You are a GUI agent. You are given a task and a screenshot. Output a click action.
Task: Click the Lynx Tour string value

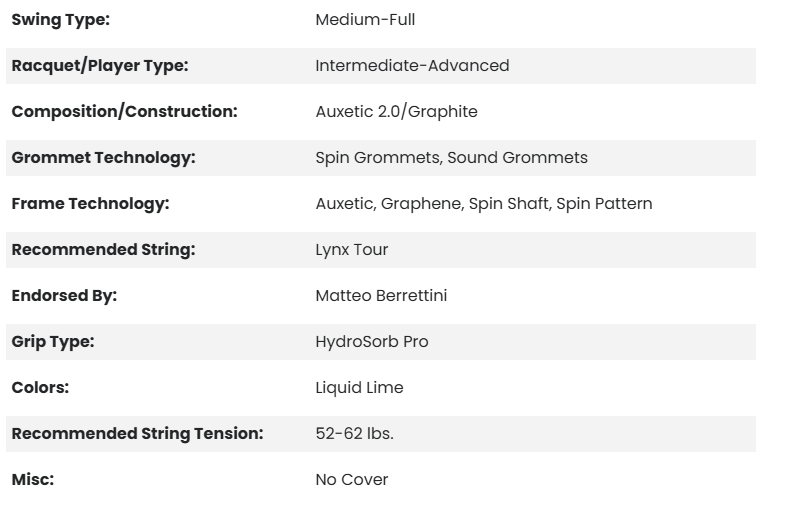click(x=351, y=250)
